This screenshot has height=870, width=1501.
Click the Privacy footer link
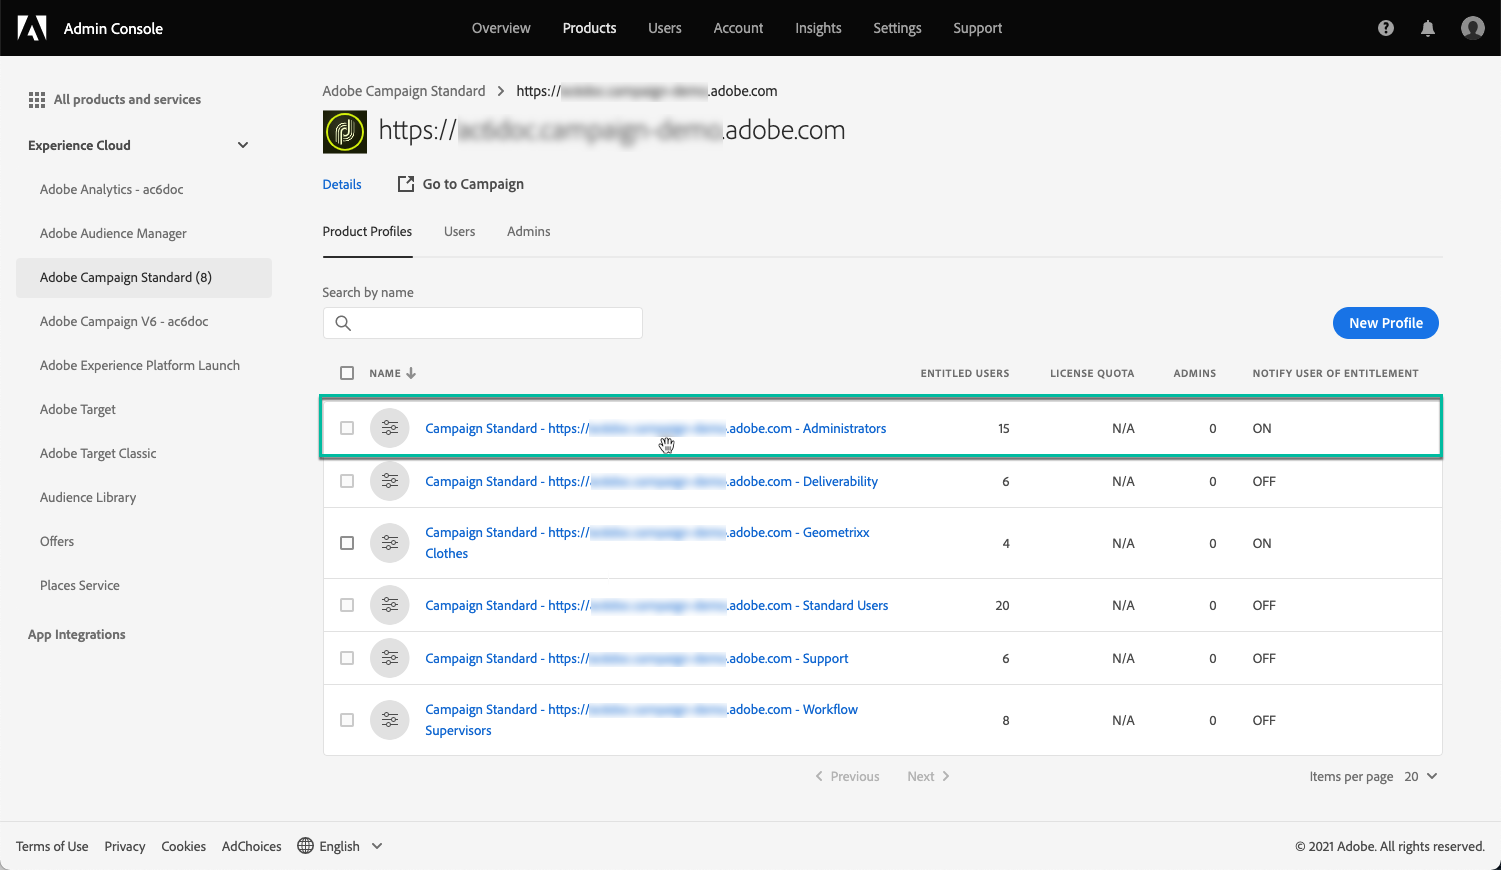coord(125,846)
